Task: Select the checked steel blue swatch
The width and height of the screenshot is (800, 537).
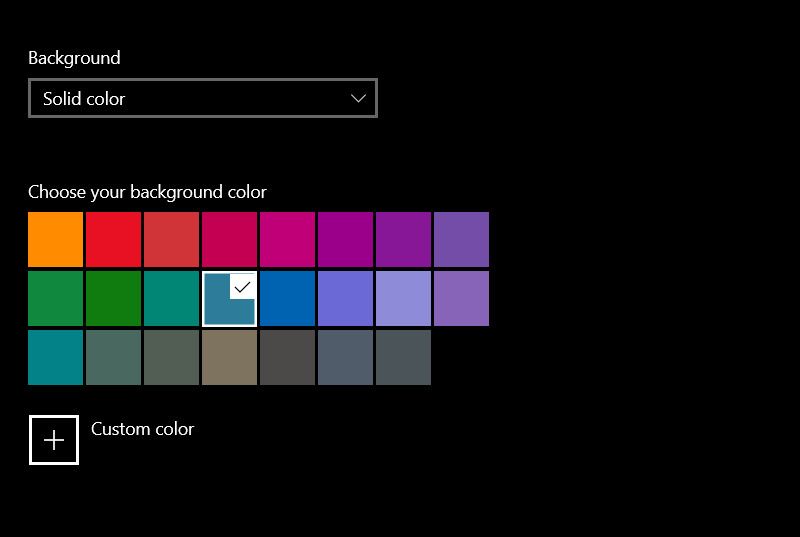Action: click(229, 298)
